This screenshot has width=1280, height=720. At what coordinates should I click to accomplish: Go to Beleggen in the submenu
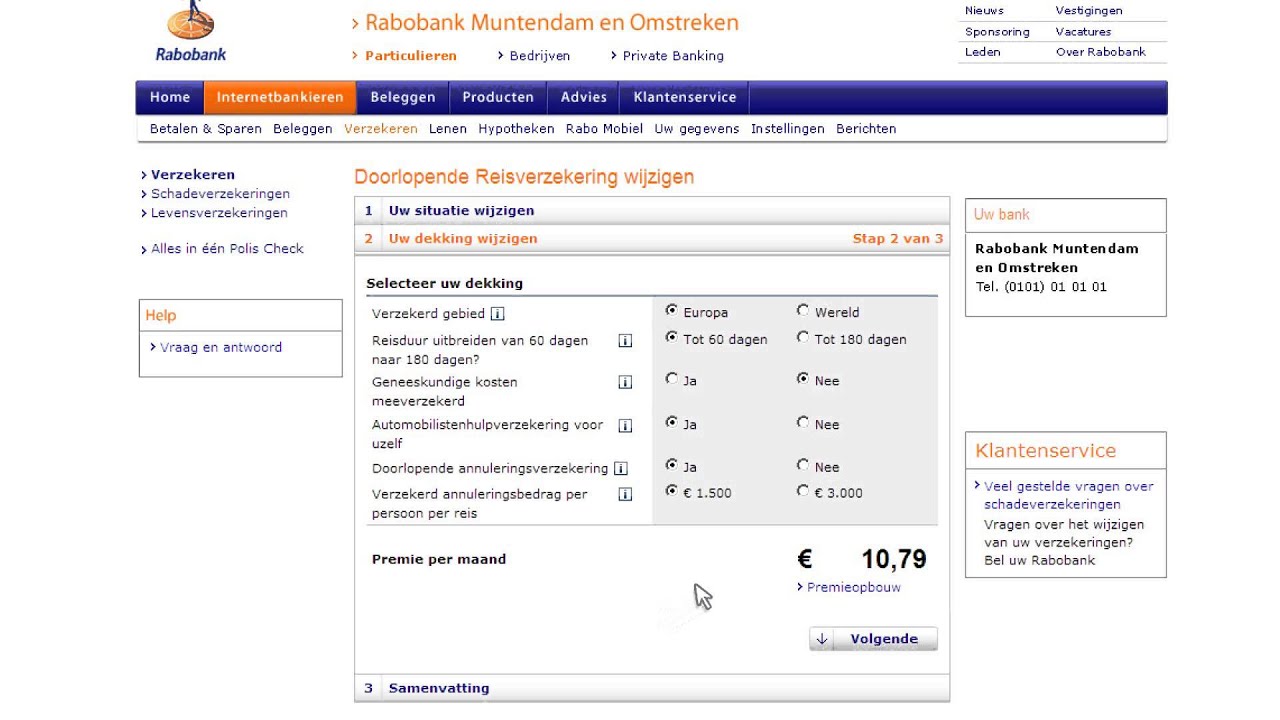coord(303,129)
